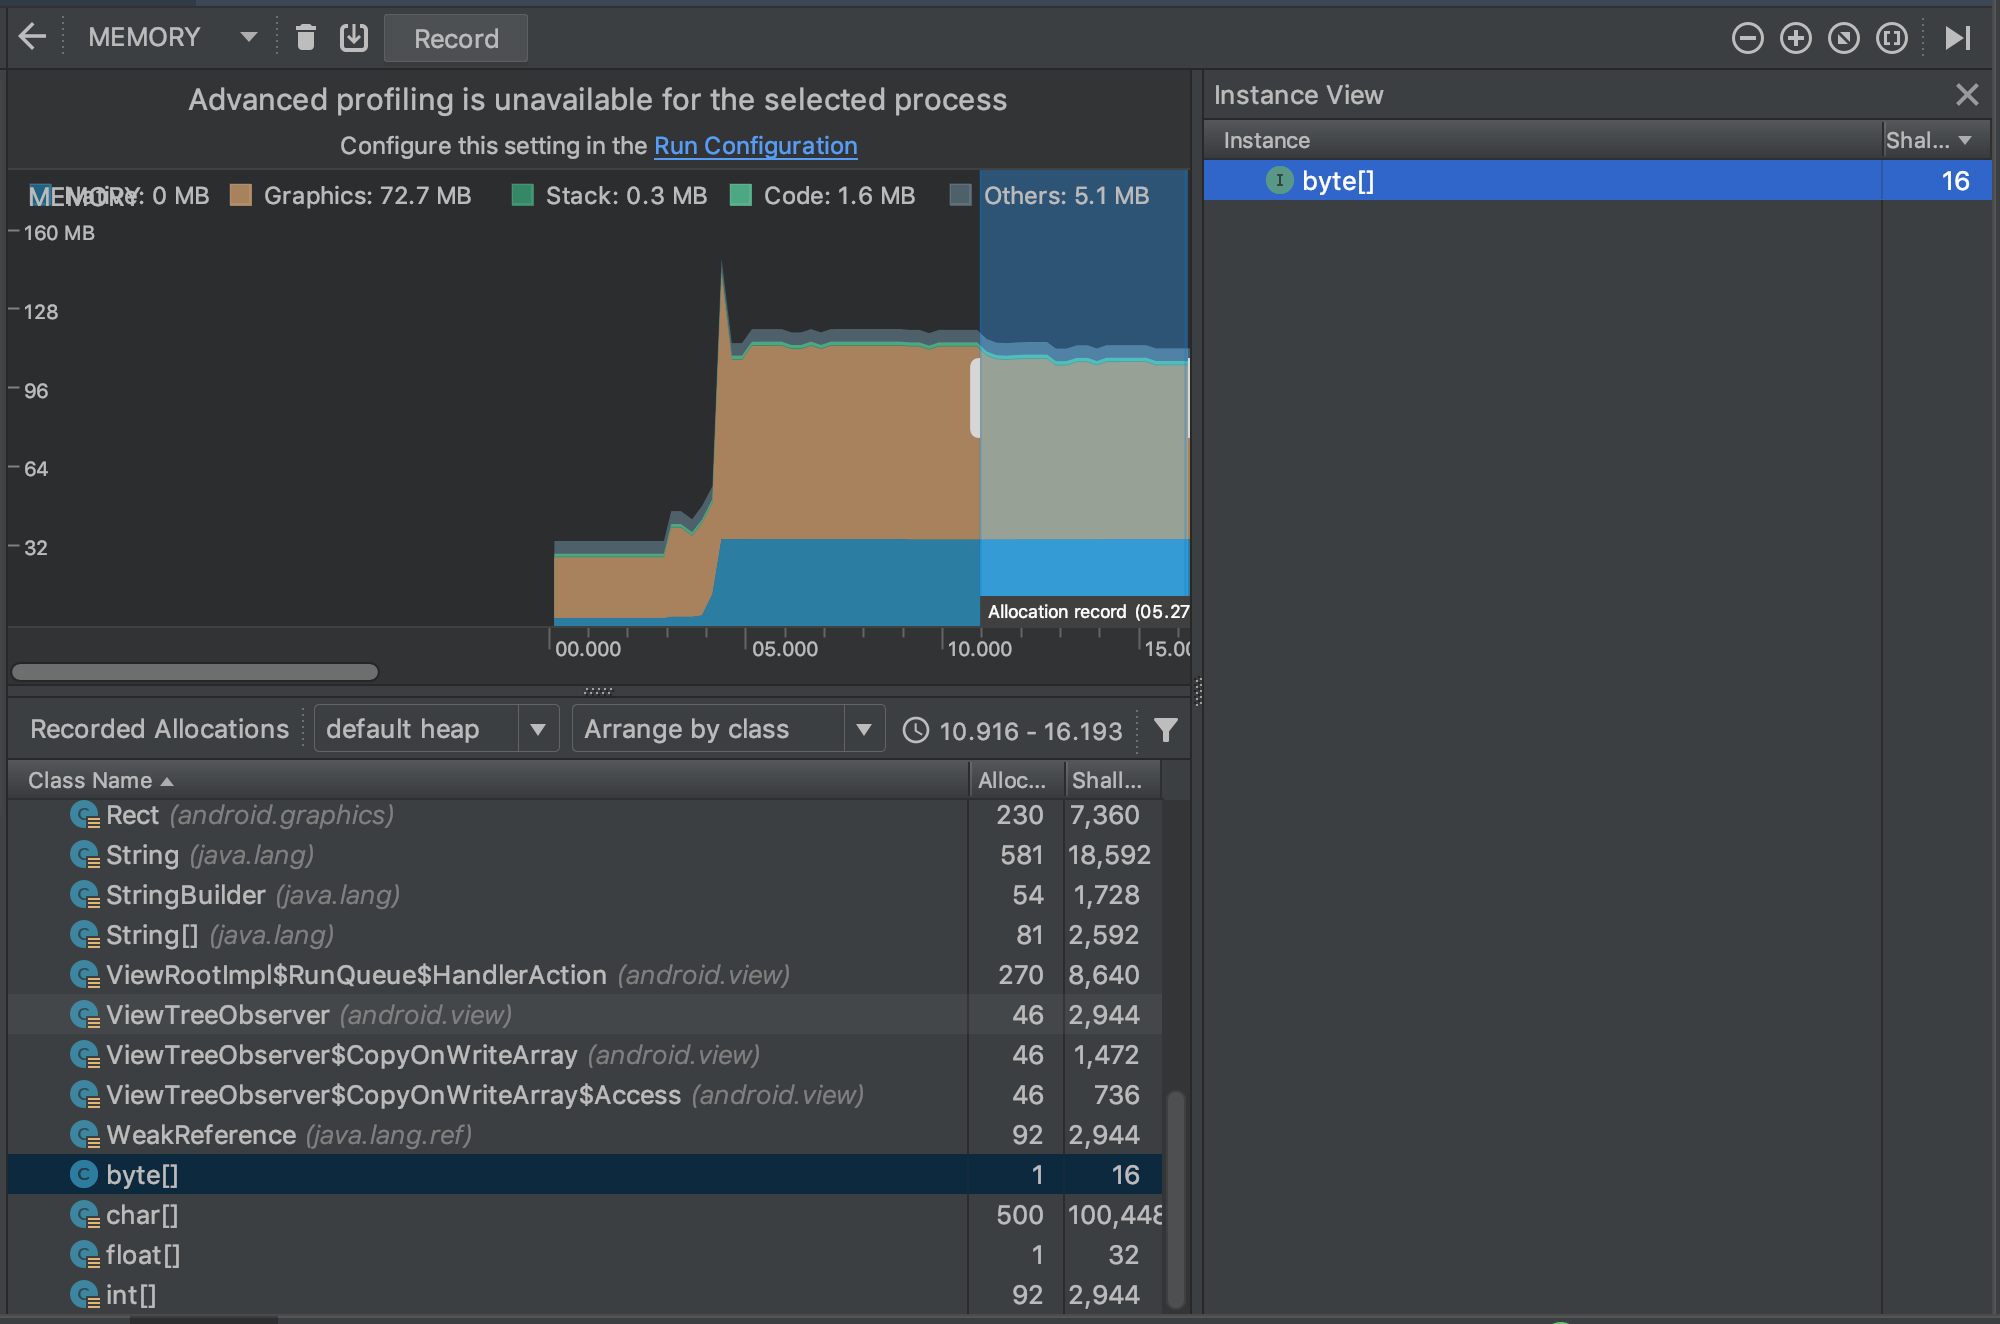2000x1324 pixels.
Task: Open the default heap dropdown
Action: (x=434, y=729)
